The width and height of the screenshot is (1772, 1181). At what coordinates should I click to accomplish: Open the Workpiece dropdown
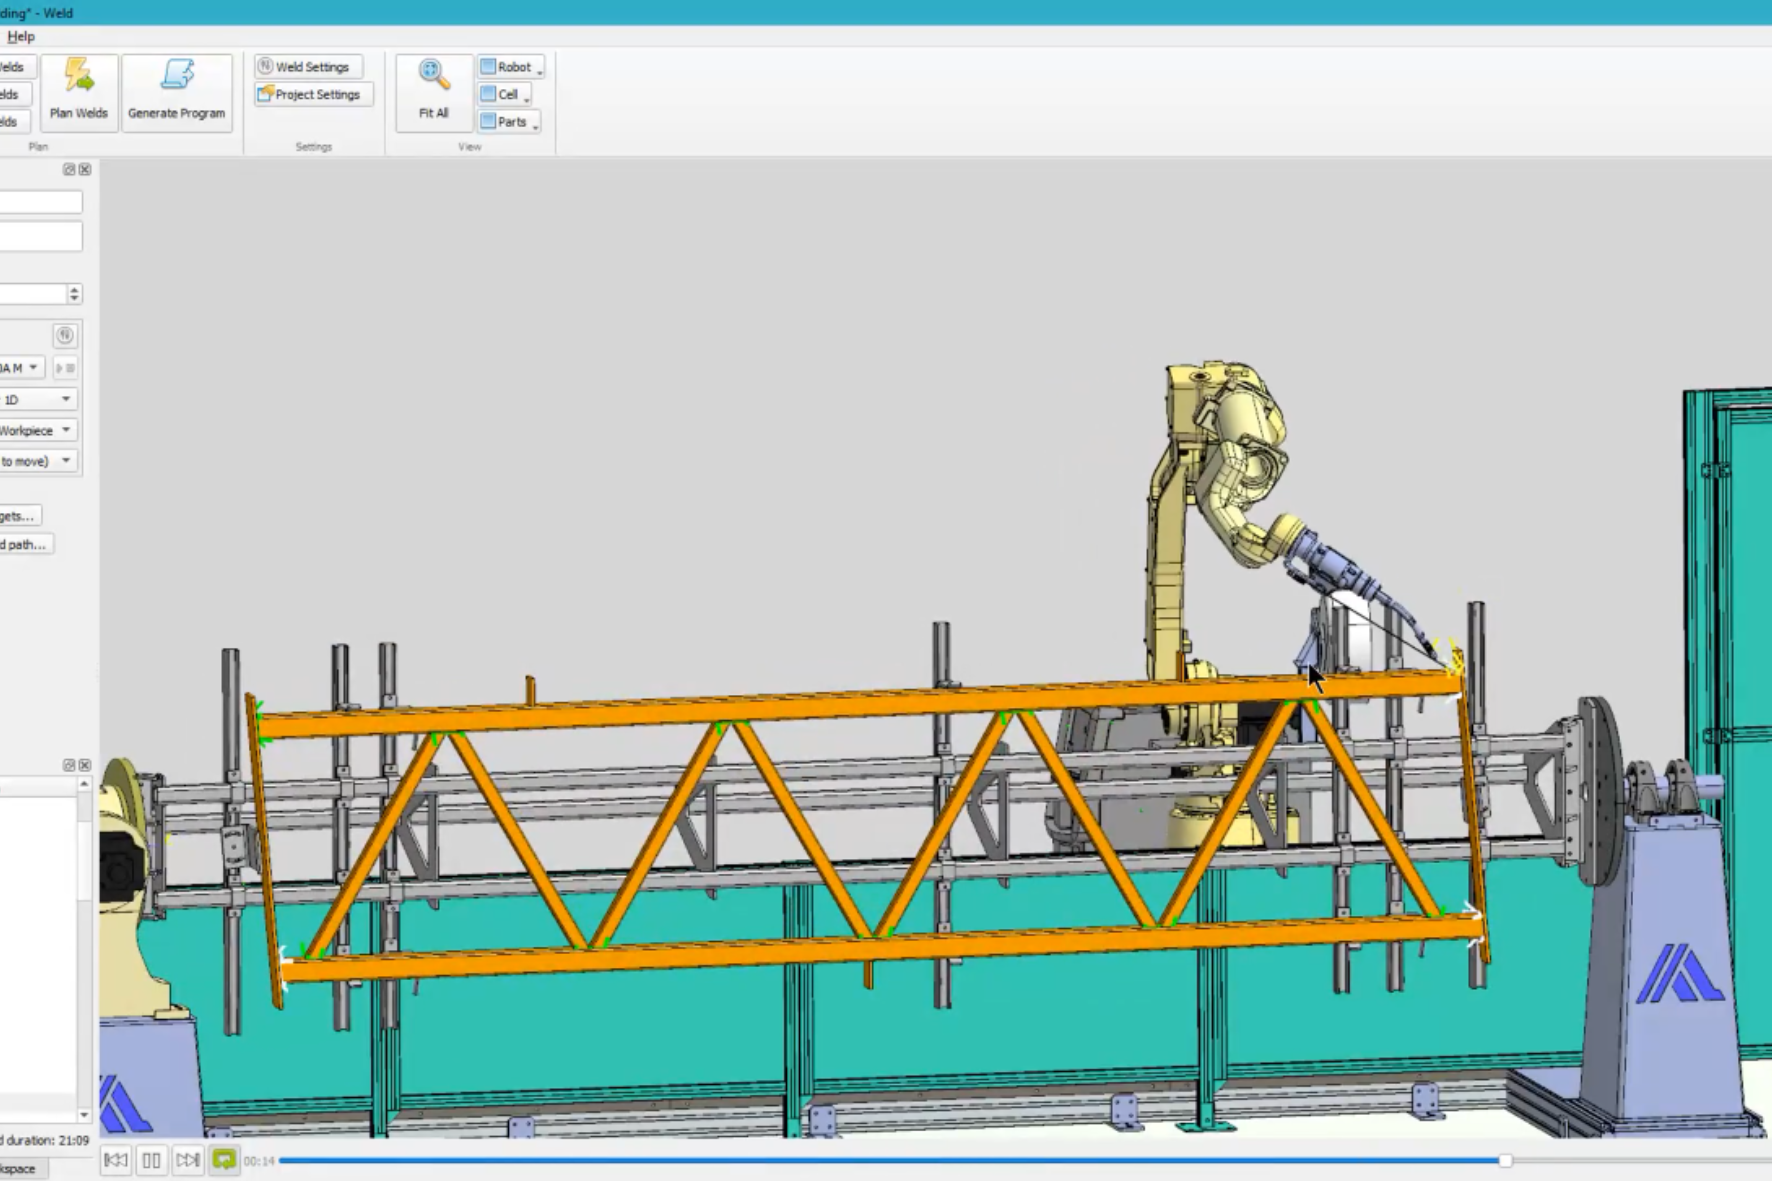(38, 430)
